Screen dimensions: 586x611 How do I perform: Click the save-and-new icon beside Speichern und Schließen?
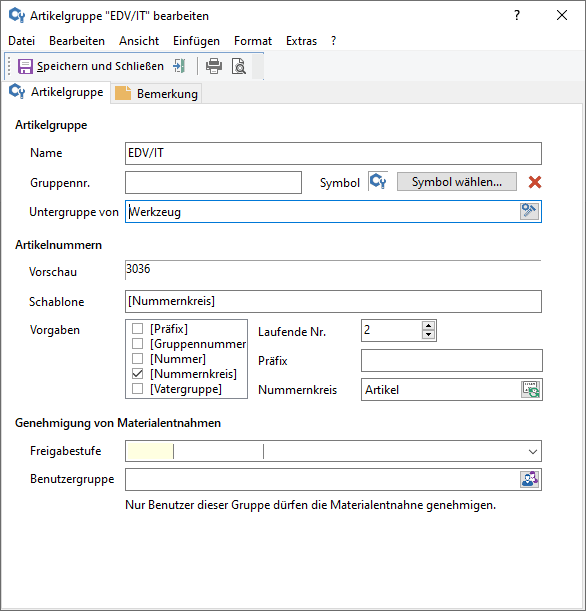pyautogui.click(x=180, y=66)
